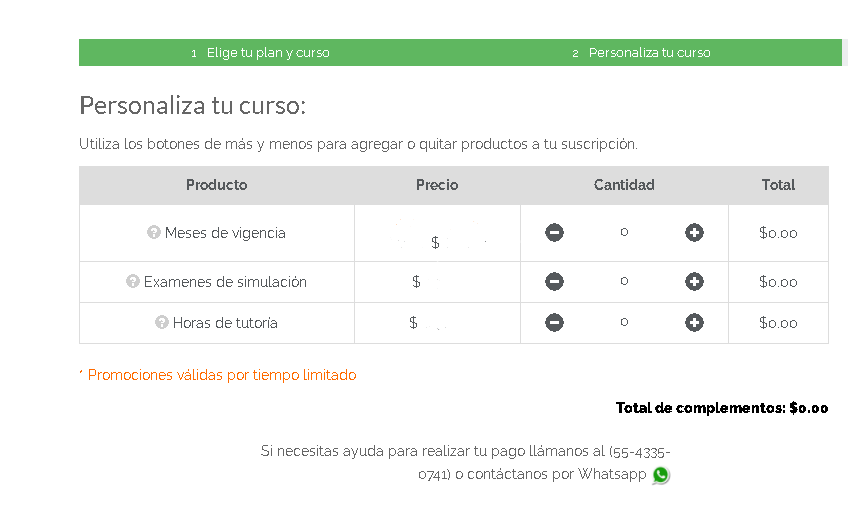The height and width of the screenshot is (522, 848).
Task: Reduce Horas de tutoría quantity
Action: point(554,322)
